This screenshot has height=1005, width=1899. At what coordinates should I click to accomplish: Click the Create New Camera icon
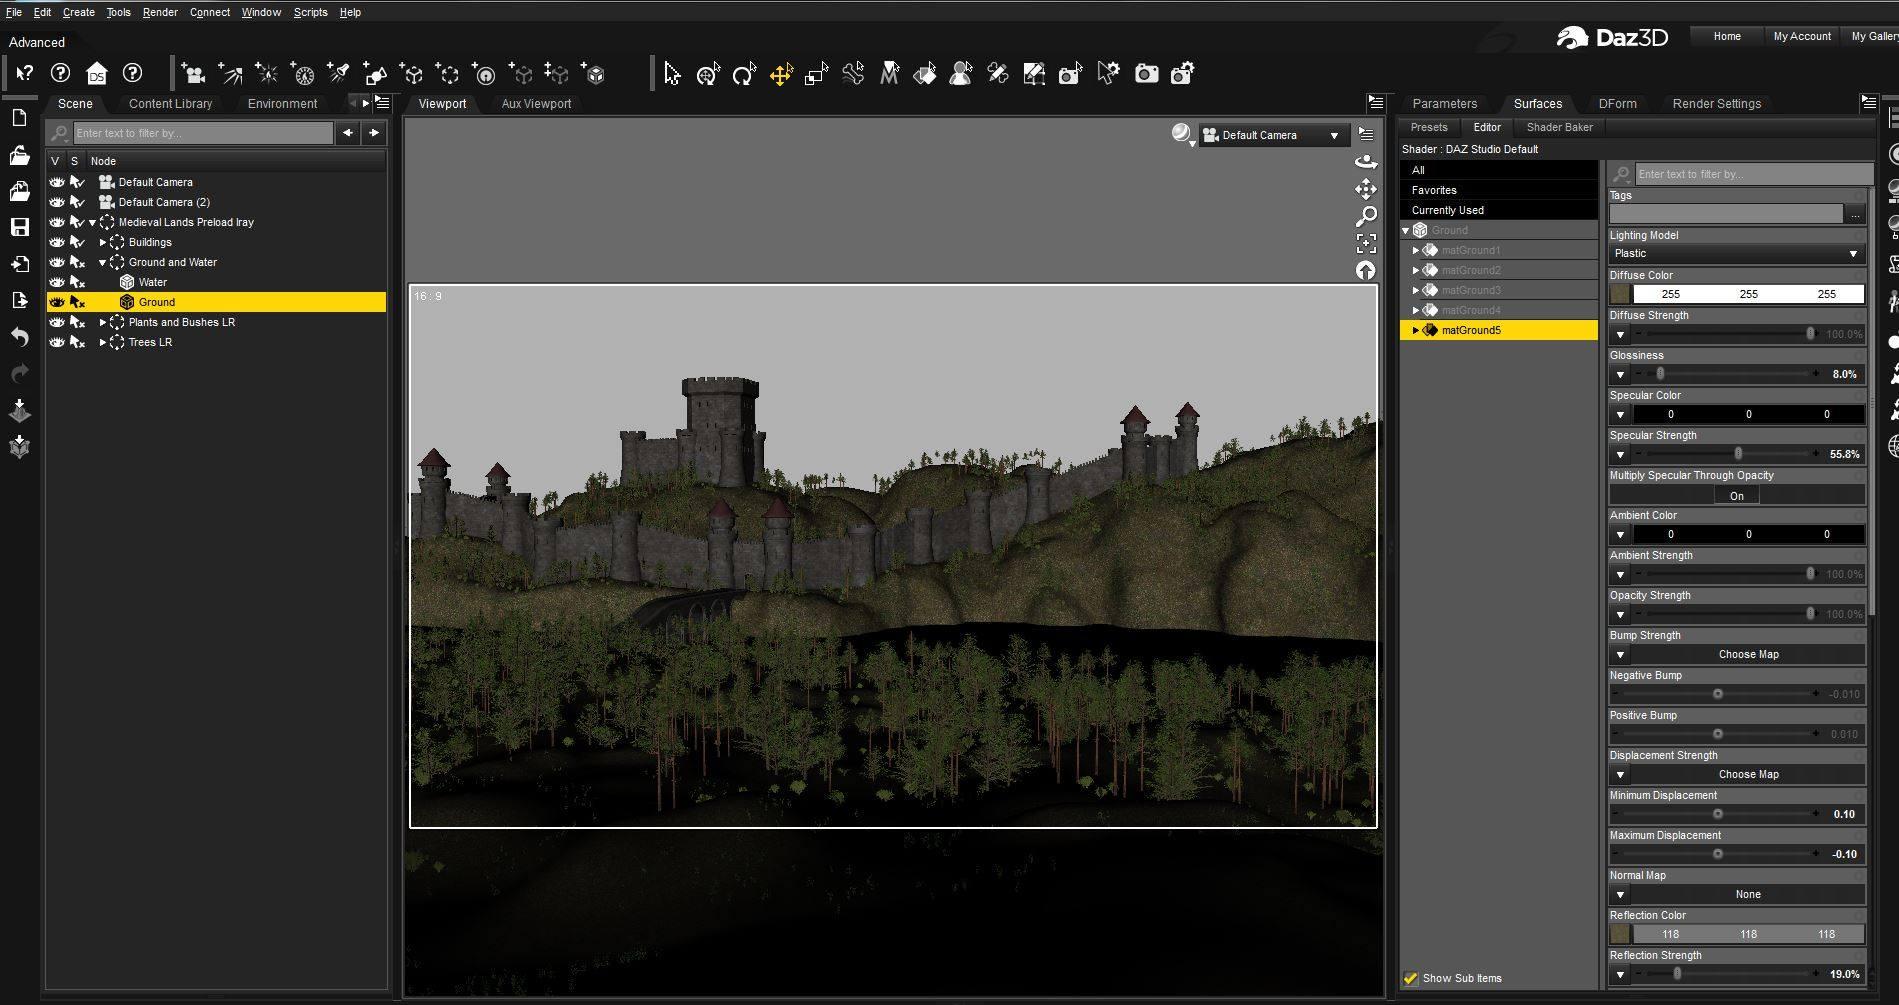tap(193, 74)
